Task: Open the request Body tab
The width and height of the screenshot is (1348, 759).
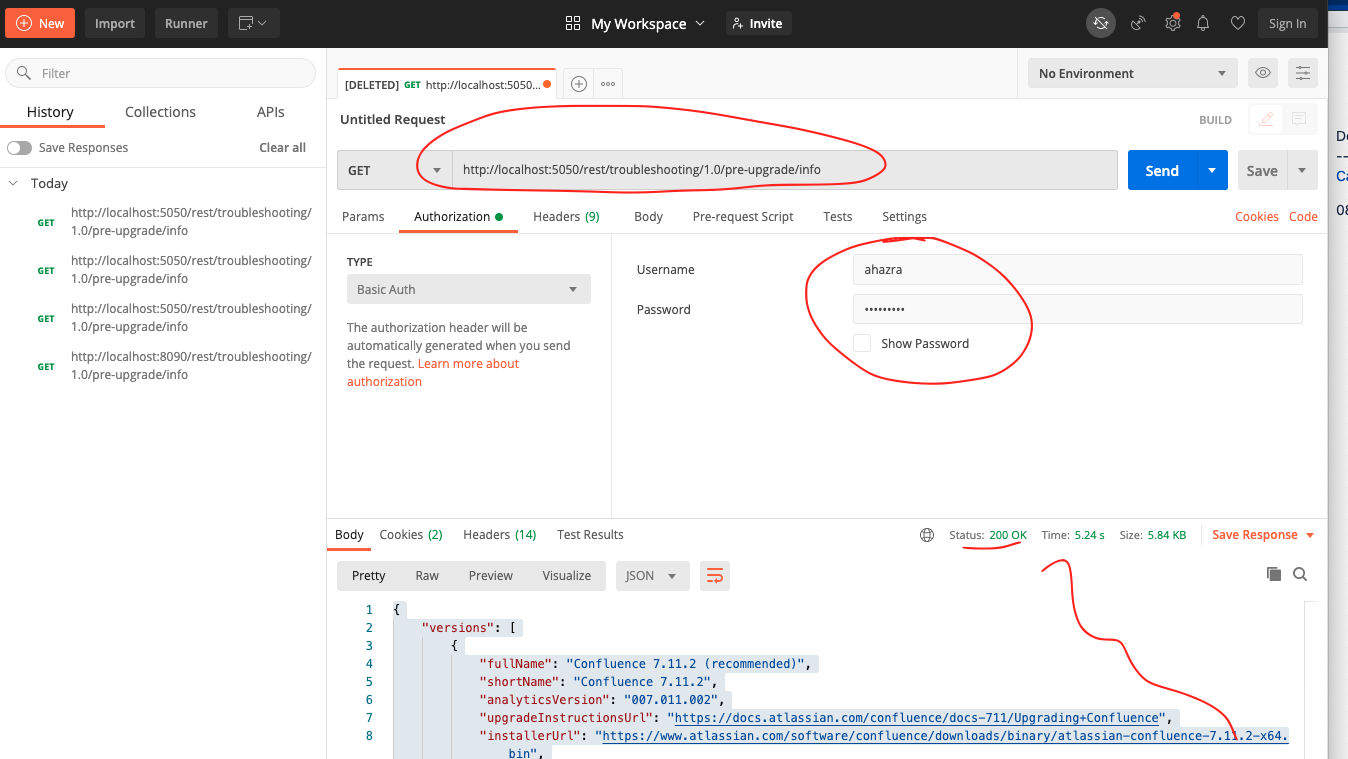Action: click(x=648, y=216)
